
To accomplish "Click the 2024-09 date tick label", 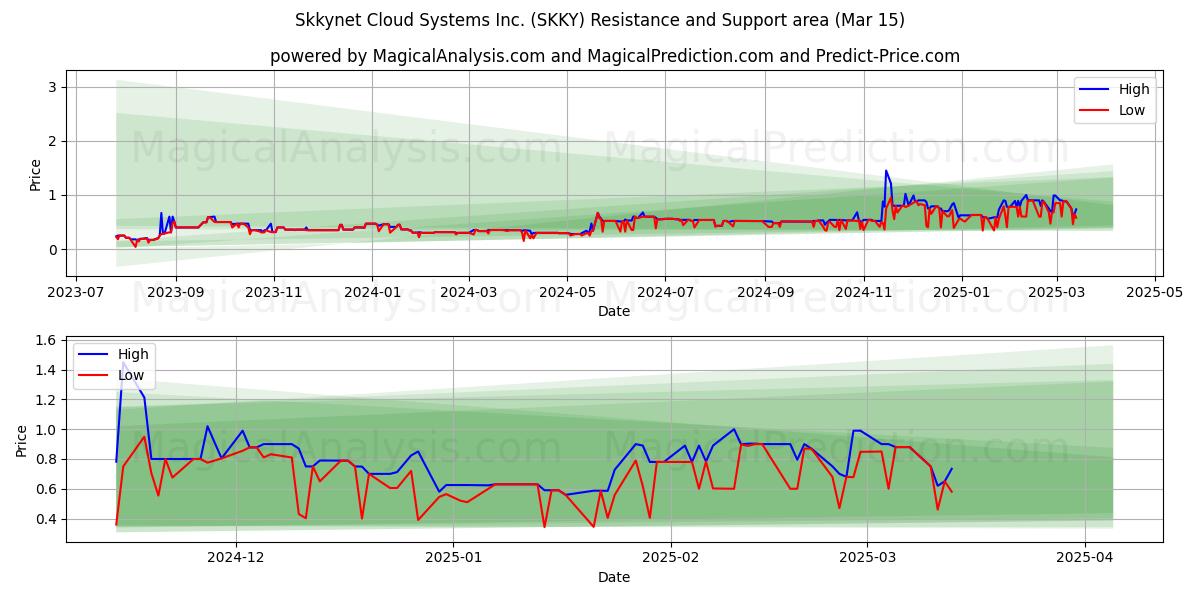I will [x=765, y=293].
